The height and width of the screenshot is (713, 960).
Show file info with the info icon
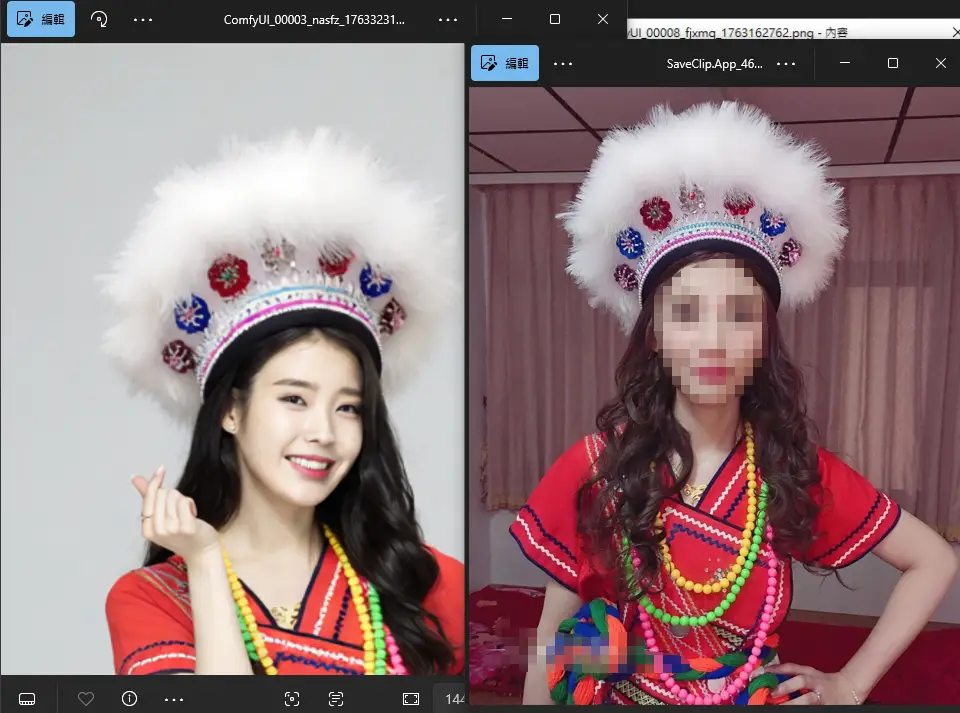click(129, 698)
